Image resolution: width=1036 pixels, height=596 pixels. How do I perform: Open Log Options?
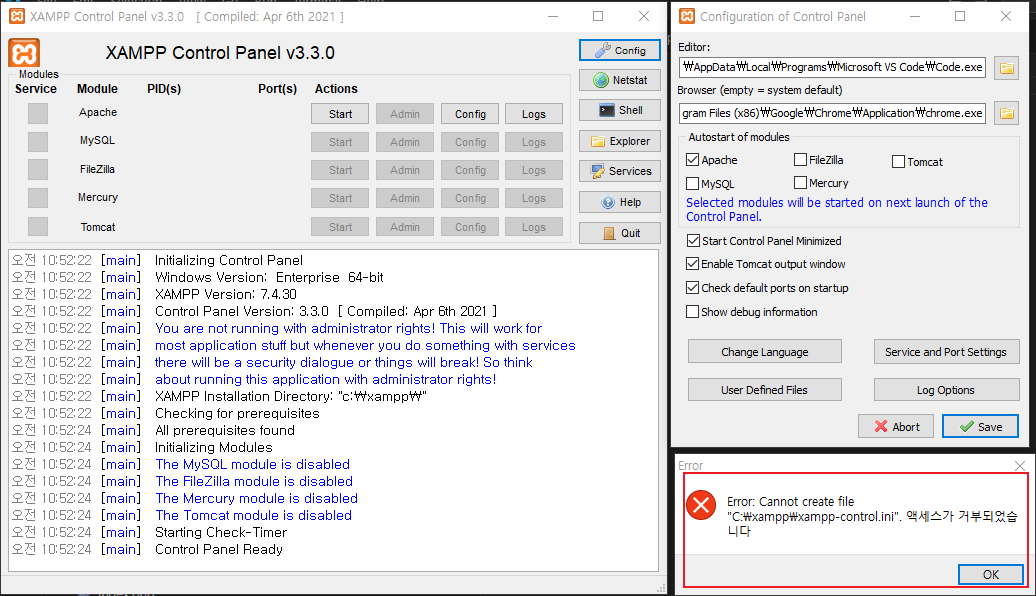coord(946,389)
